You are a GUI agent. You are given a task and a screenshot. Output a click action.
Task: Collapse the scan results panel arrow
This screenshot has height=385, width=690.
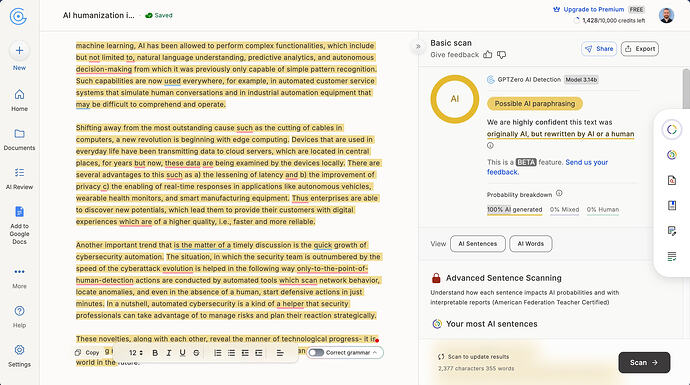418,46
